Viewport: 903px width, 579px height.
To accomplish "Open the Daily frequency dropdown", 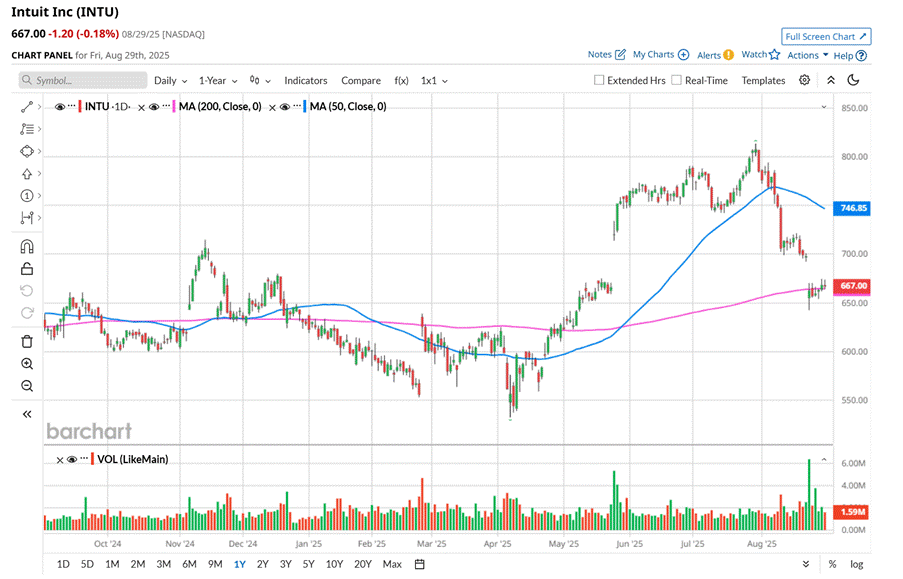I will pos(170,81).
